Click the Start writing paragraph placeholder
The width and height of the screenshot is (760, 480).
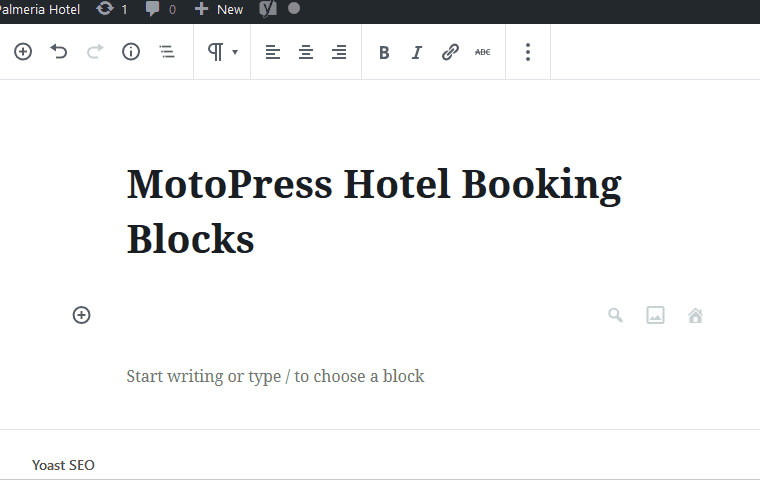[x=275, y=376]
